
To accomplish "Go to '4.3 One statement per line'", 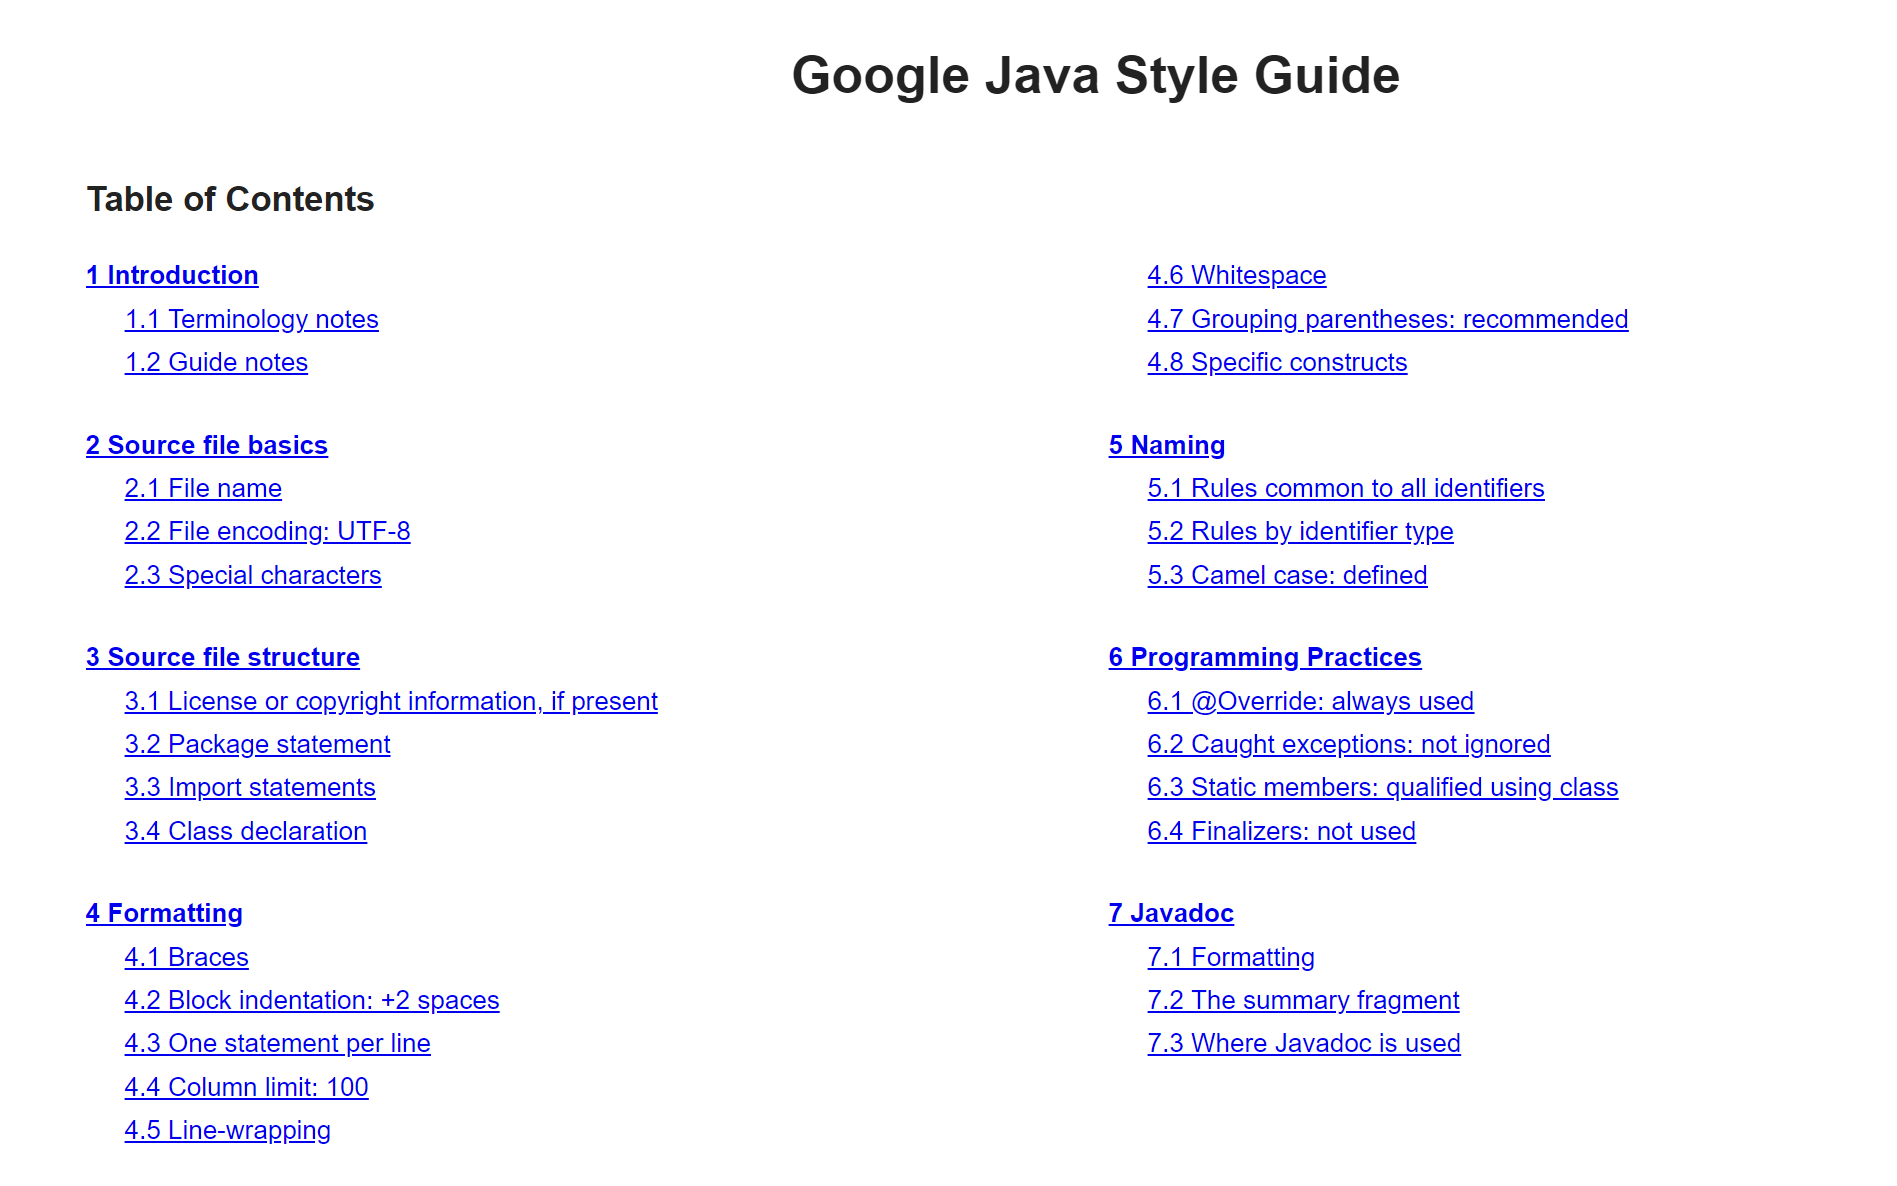I will coord(278,1043).
